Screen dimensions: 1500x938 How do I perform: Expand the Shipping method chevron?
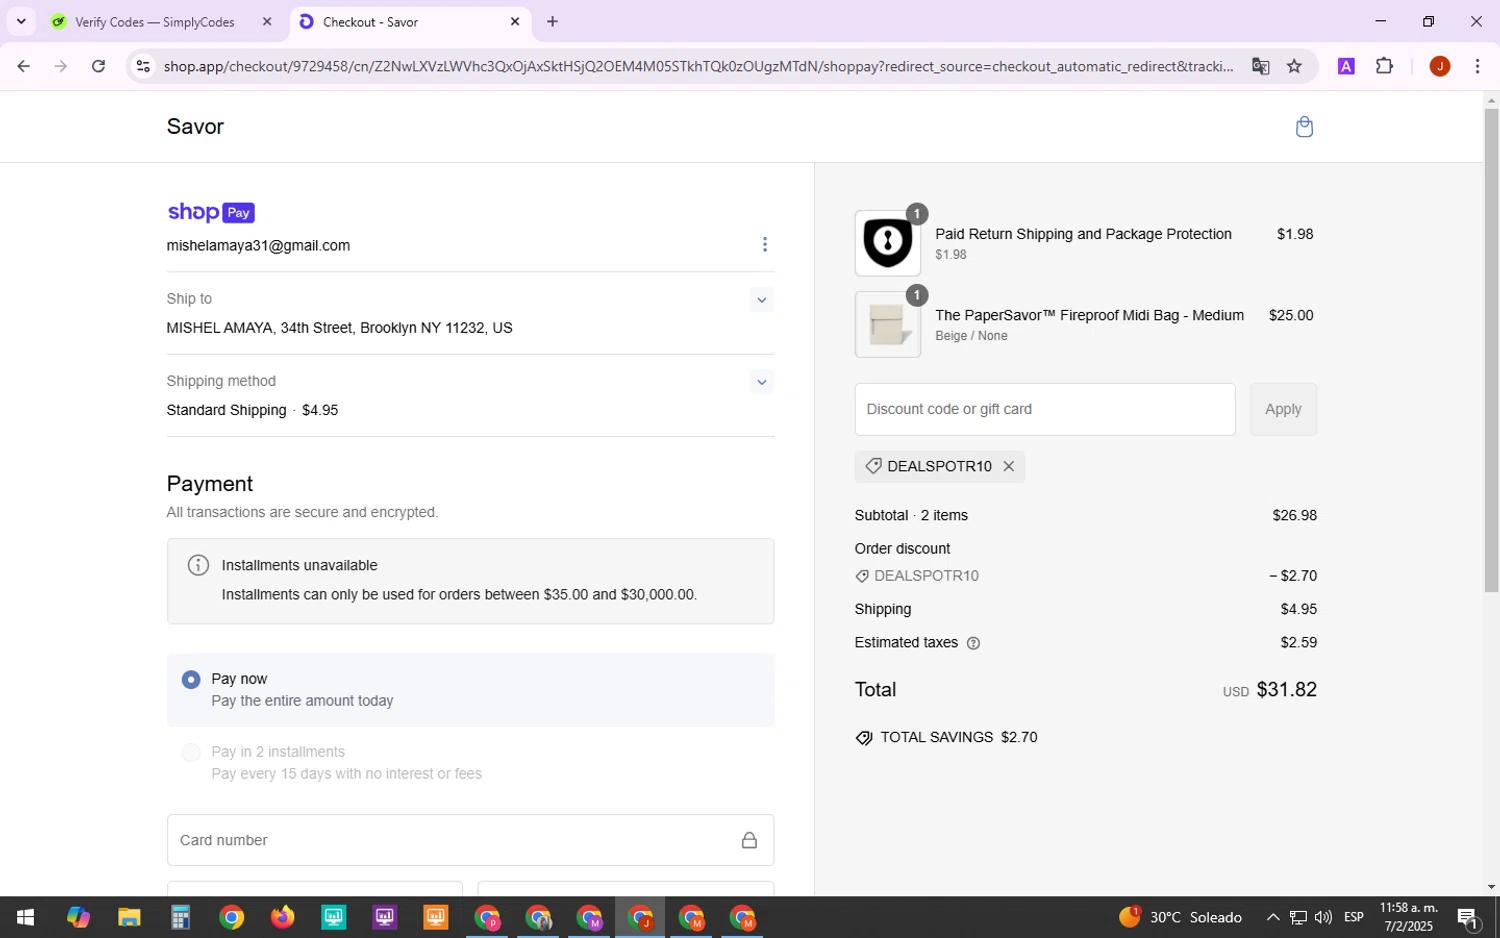click(762, 382)
